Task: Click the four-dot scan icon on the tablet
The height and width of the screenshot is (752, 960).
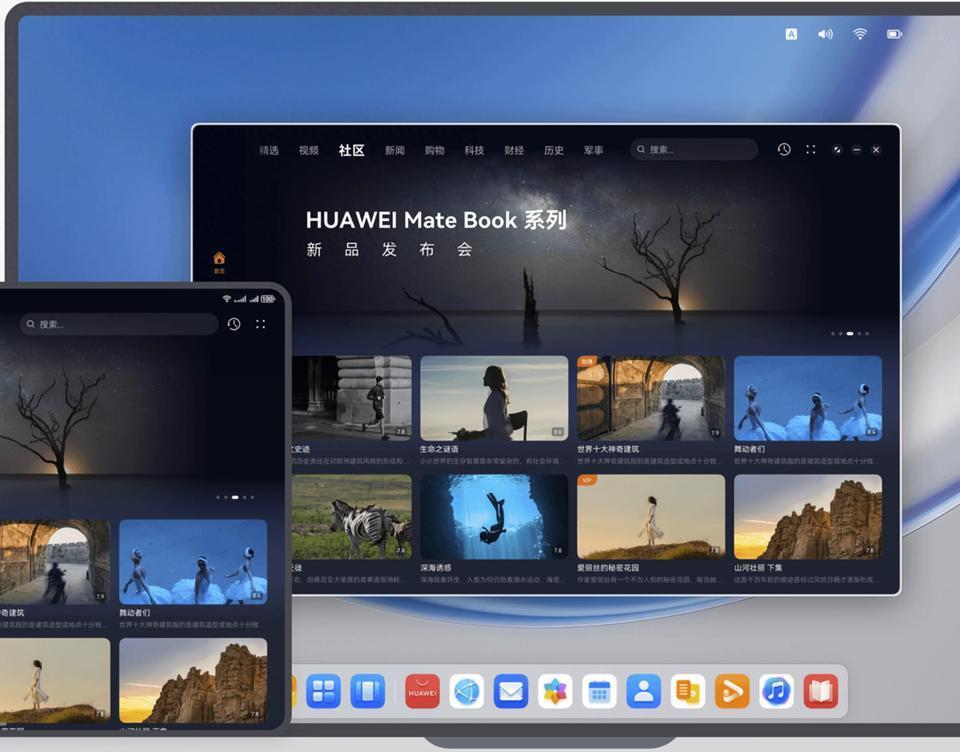Action: (x=260, y=324)
